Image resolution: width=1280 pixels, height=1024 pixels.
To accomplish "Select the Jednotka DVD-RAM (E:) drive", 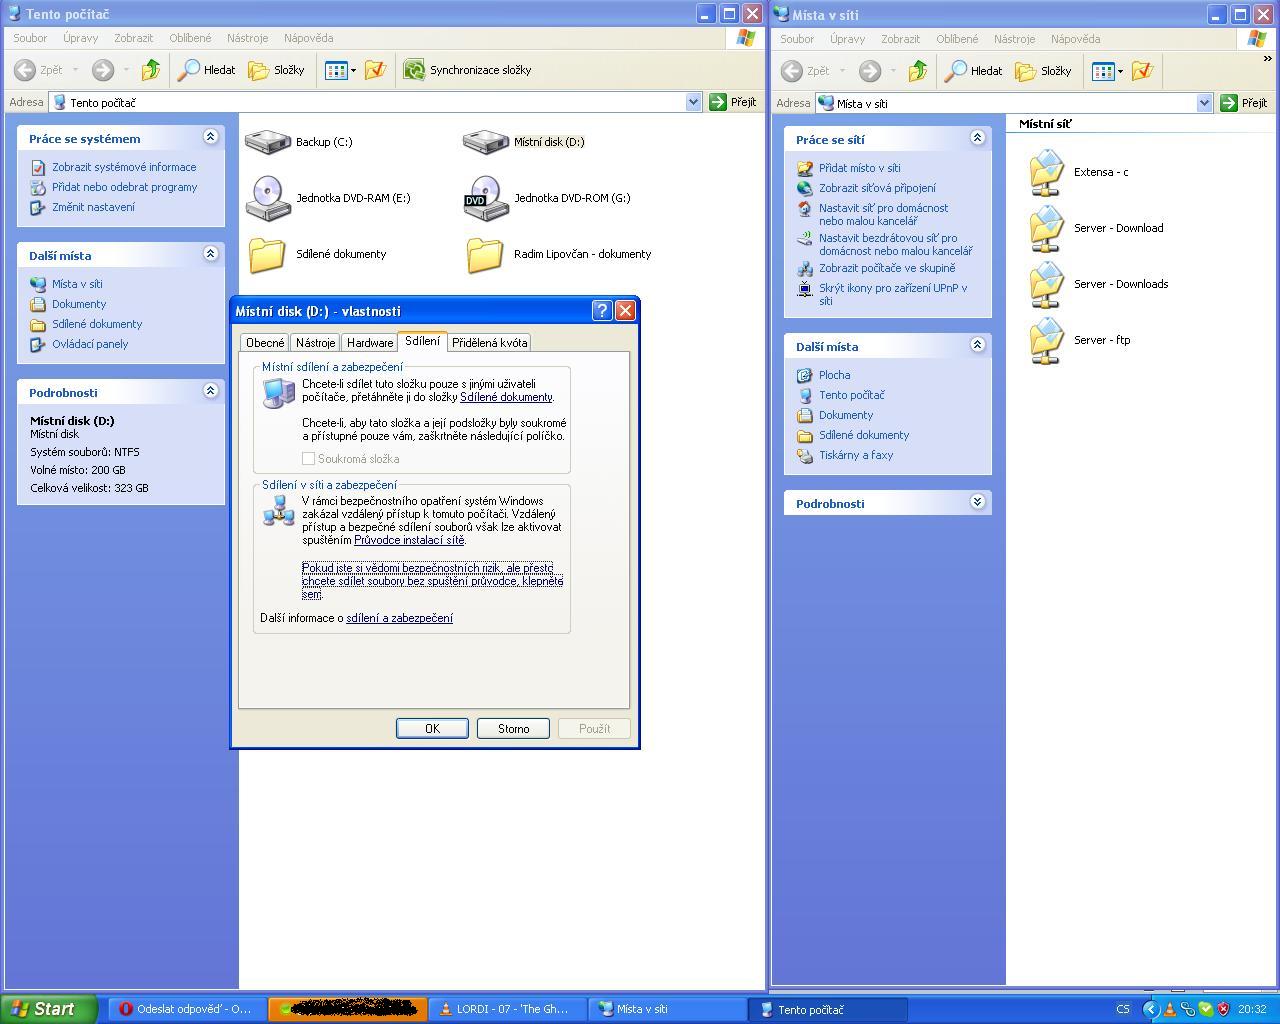I will pyautogui.click(x=268, y=198).
